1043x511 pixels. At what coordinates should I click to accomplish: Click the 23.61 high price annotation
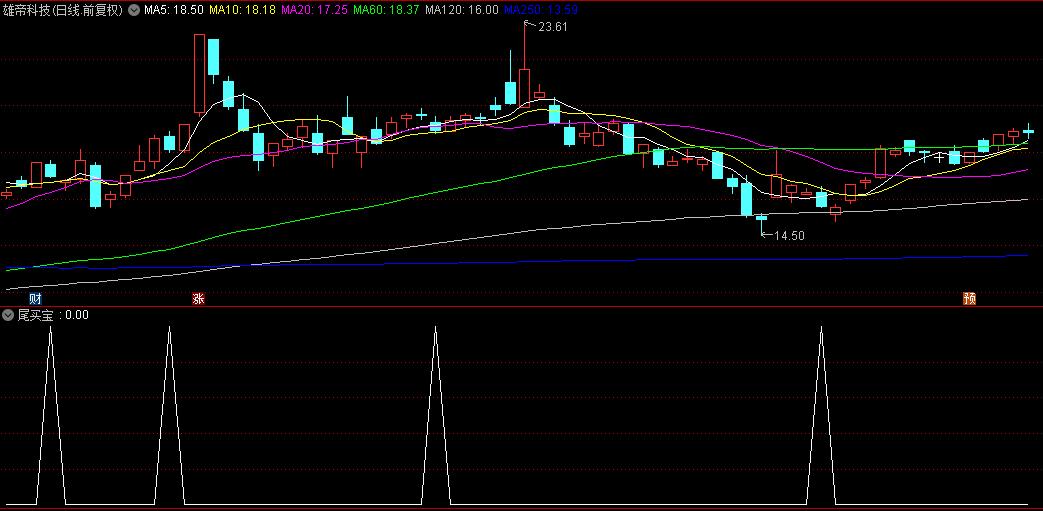click(x=552, y=27)
